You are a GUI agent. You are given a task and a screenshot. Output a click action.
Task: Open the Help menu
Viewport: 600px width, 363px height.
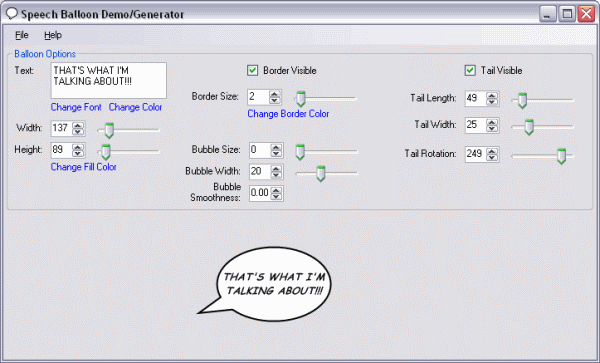tap(53, 35)
